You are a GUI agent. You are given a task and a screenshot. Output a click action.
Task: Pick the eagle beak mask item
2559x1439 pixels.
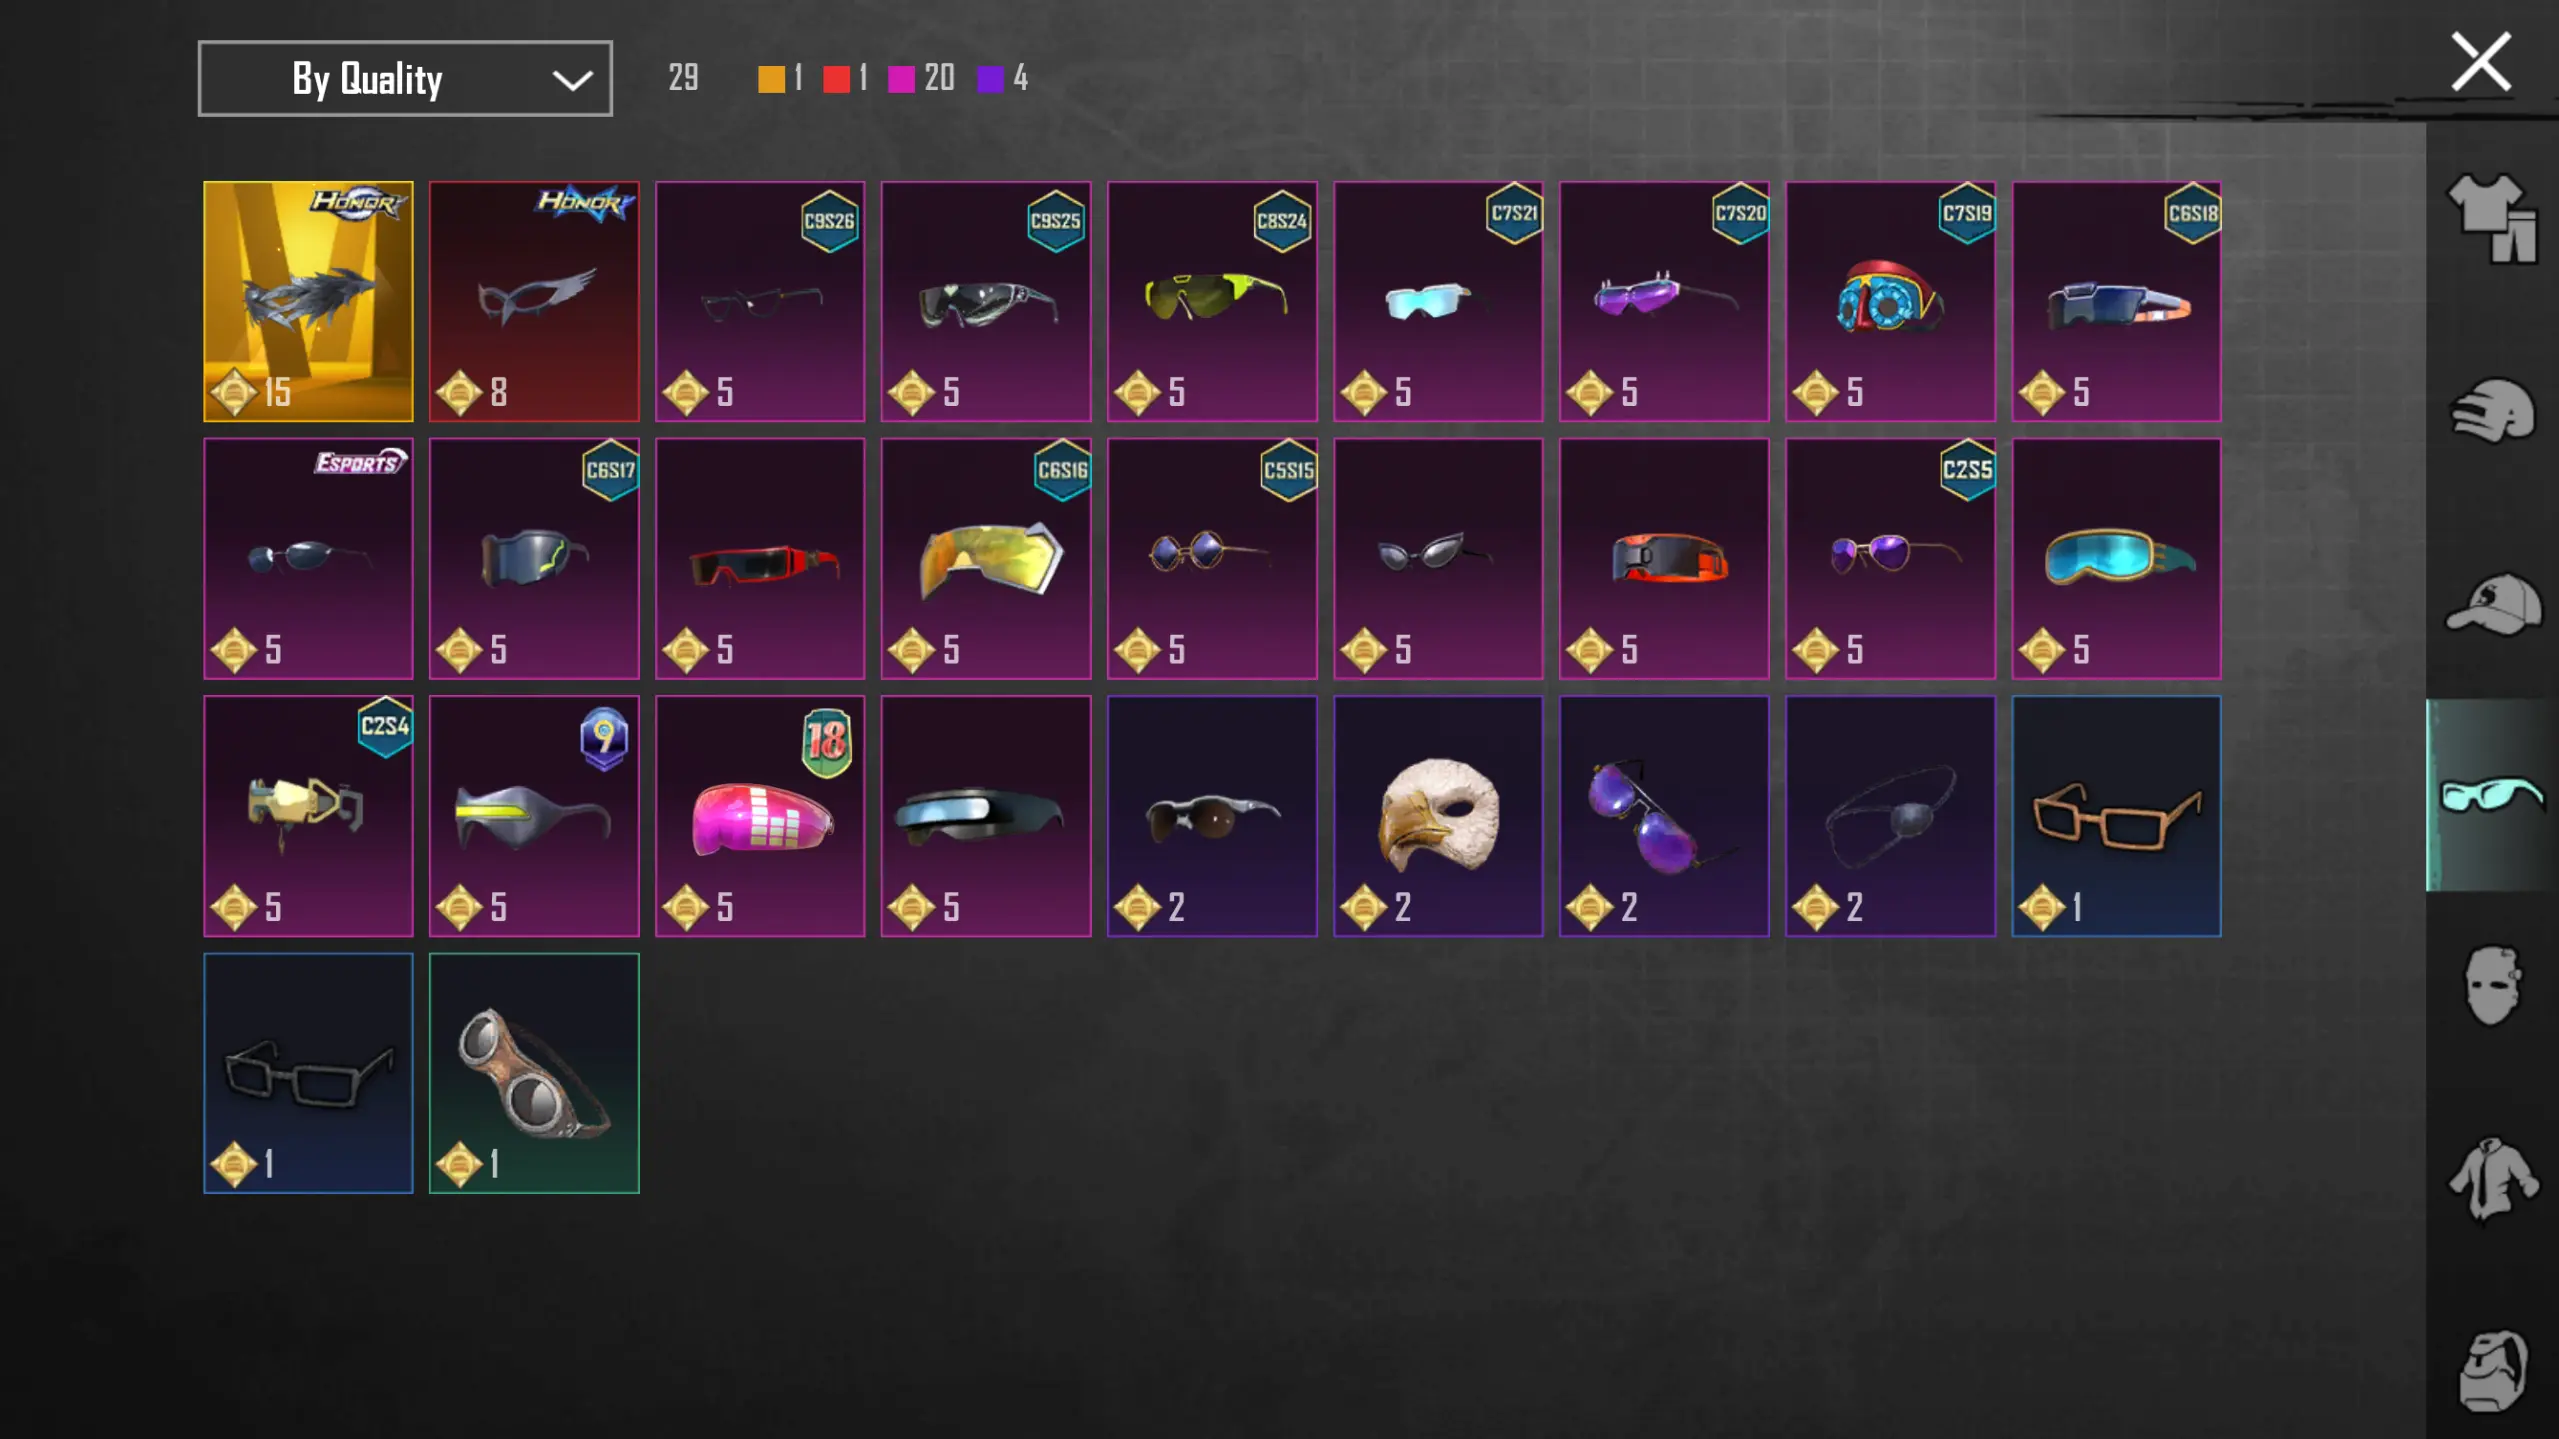[x=1438, y=816]
